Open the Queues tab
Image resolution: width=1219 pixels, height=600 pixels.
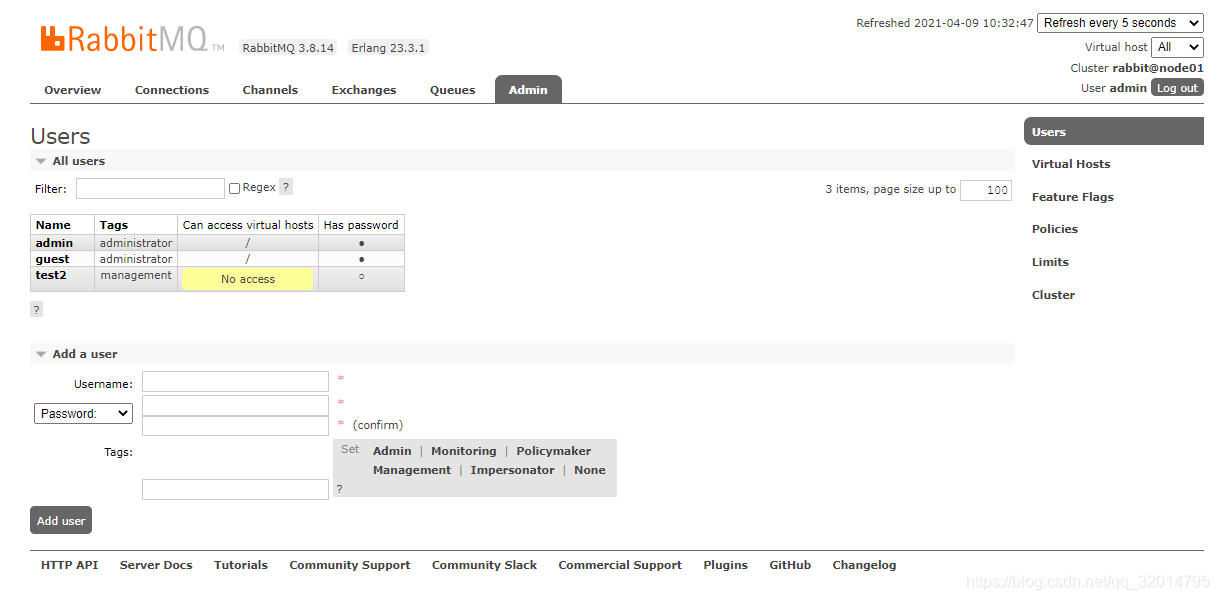pyautogui.click(x=453, y=90)
